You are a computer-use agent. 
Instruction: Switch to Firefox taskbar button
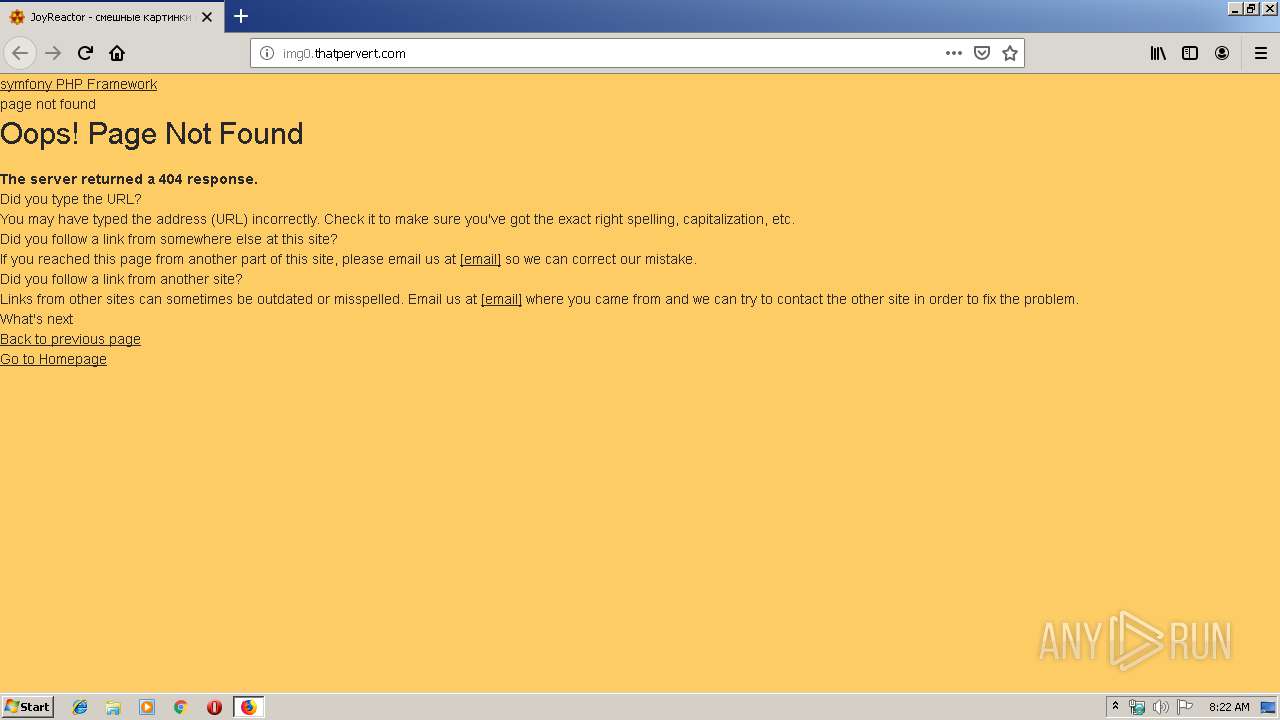(x=249, y=707)
